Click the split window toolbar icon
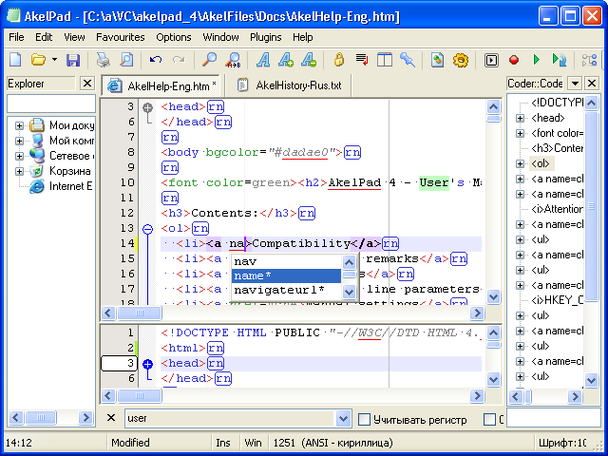The width and height of the screenshot is (608, 456). tap(385, 60)
